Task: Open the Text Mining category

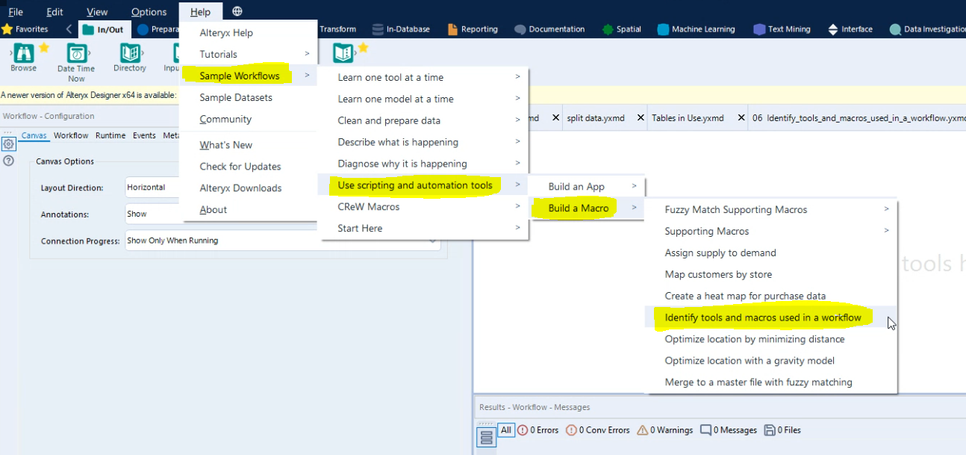Action: [x=782, y=29]
